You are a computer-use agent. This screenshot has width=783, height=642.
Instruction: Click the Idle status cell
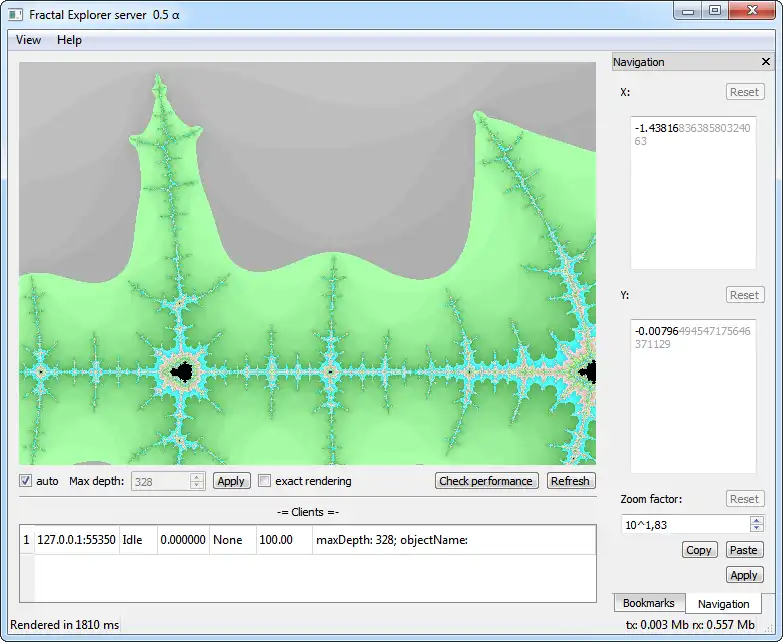tap(138, 540)
